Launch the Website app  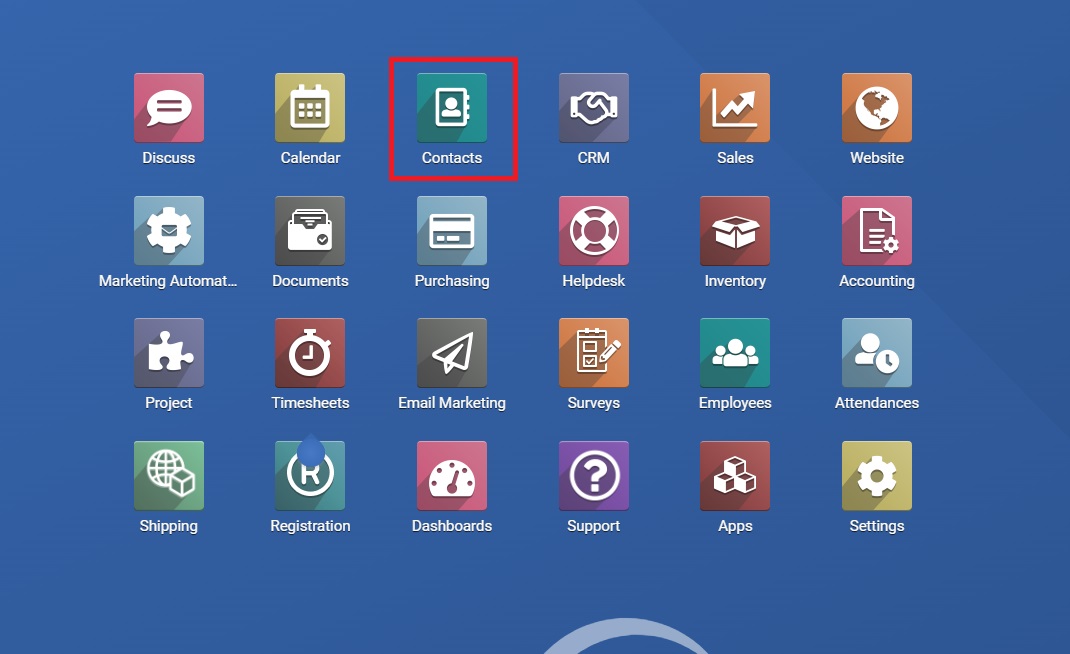(x=877, y=108)
